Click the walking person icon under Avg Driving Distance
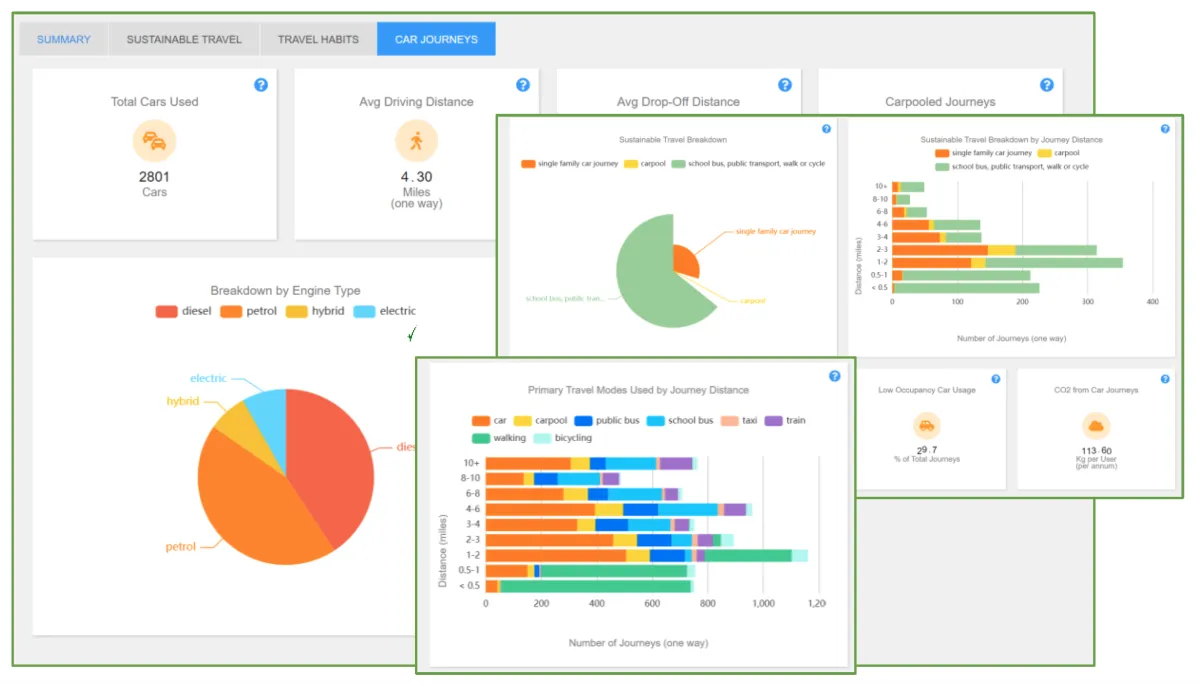The width and height of the screenshot is (1200, 684). pyautogui.click(x=416, y=141)
